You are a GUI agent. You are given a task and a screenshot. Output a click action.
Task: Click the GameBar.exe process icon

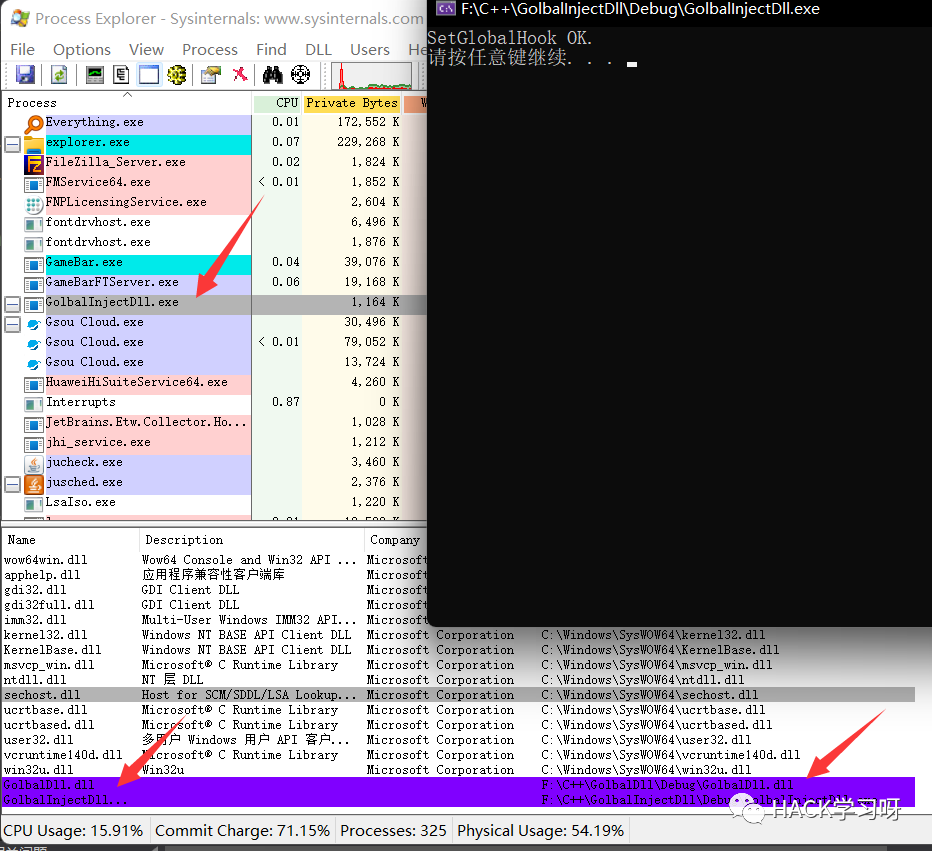(x=34, y=264)
